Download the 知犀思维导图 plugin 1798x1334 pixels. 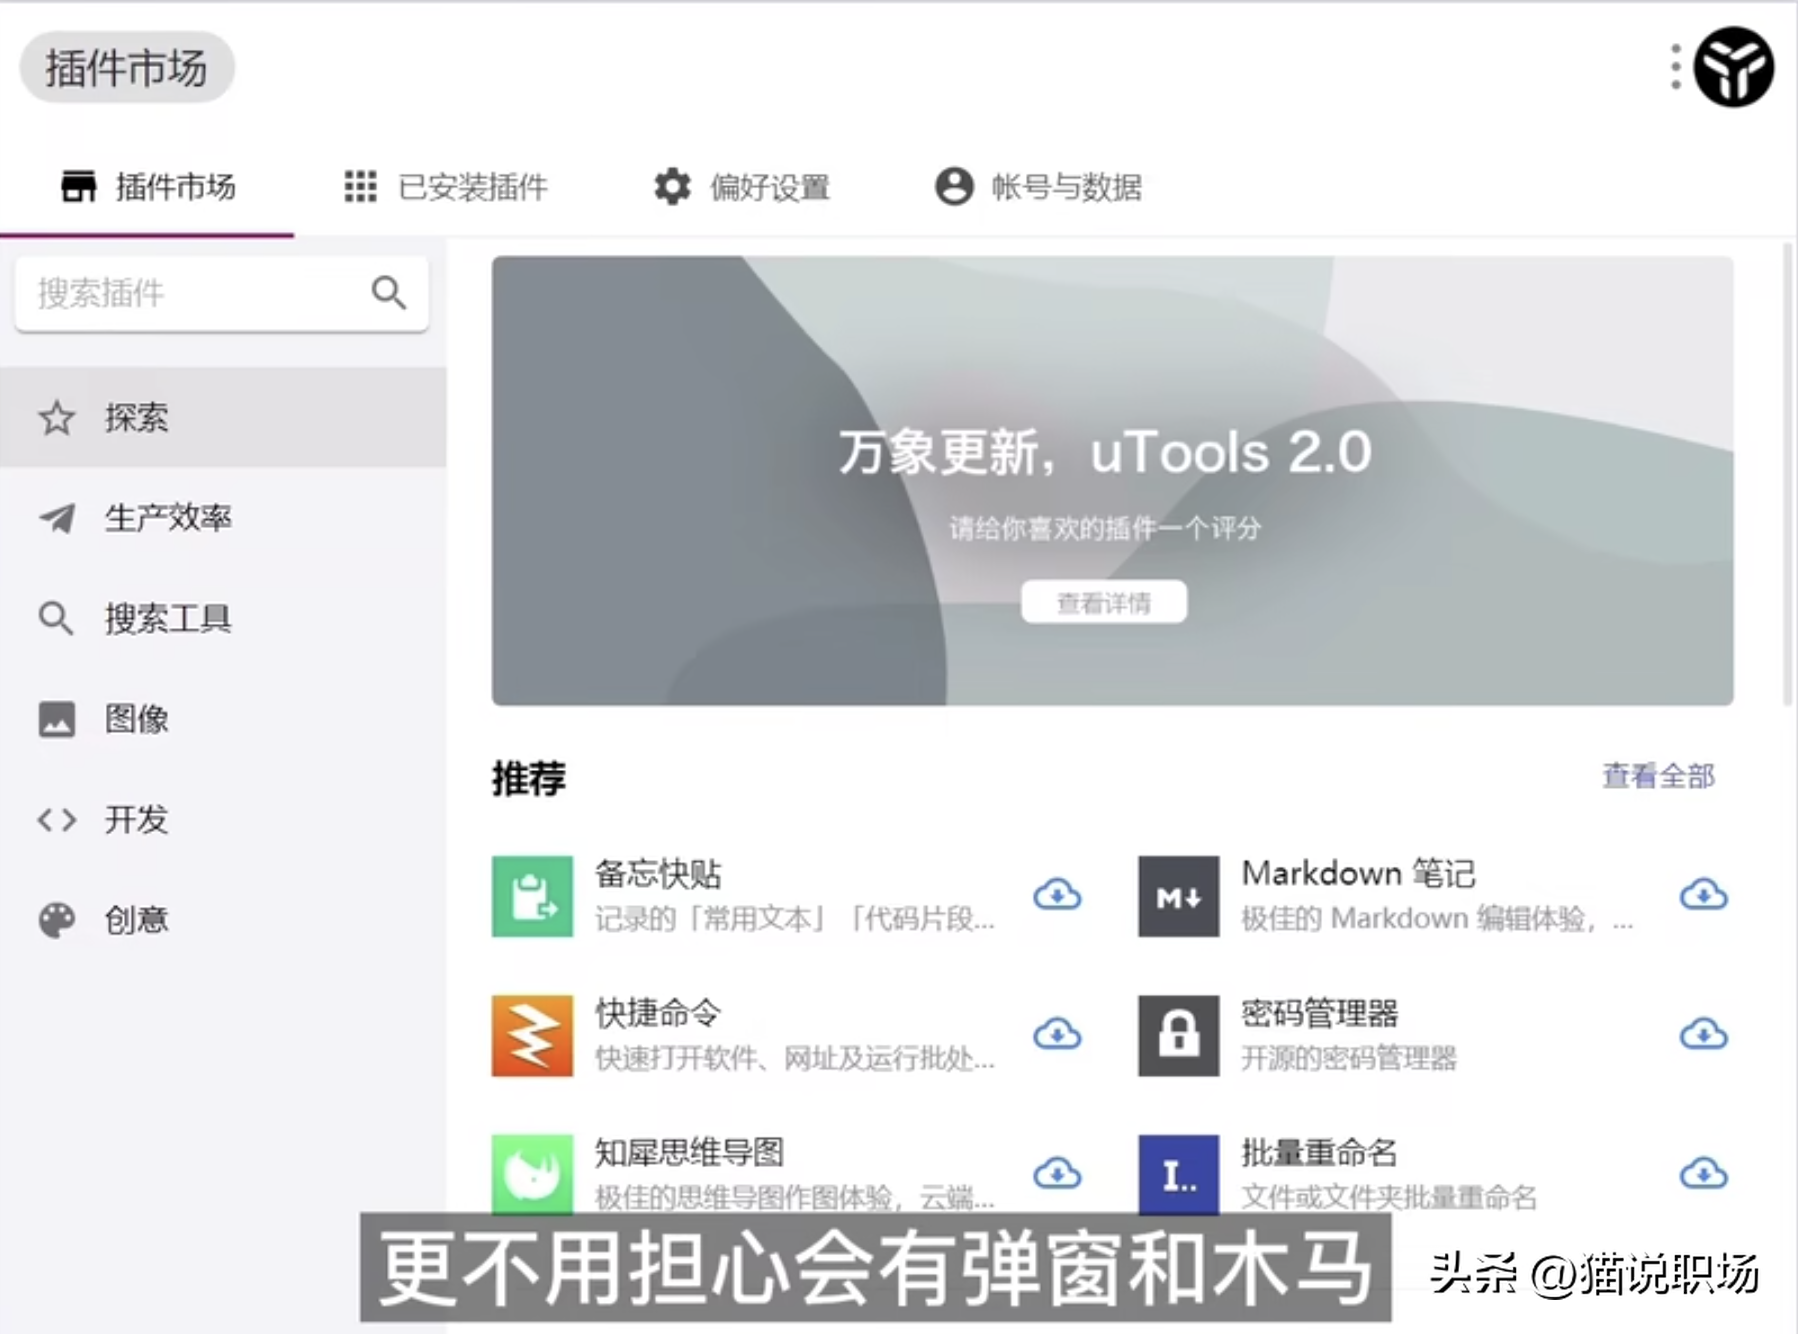[x=1057, y=1173]
